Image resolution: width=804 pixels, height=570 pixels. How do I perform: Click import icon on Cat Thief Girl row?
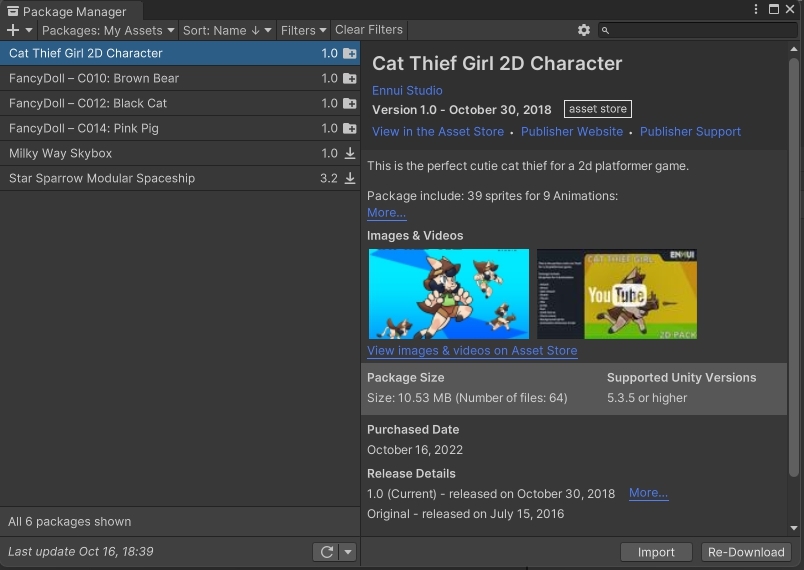(350, 53)
